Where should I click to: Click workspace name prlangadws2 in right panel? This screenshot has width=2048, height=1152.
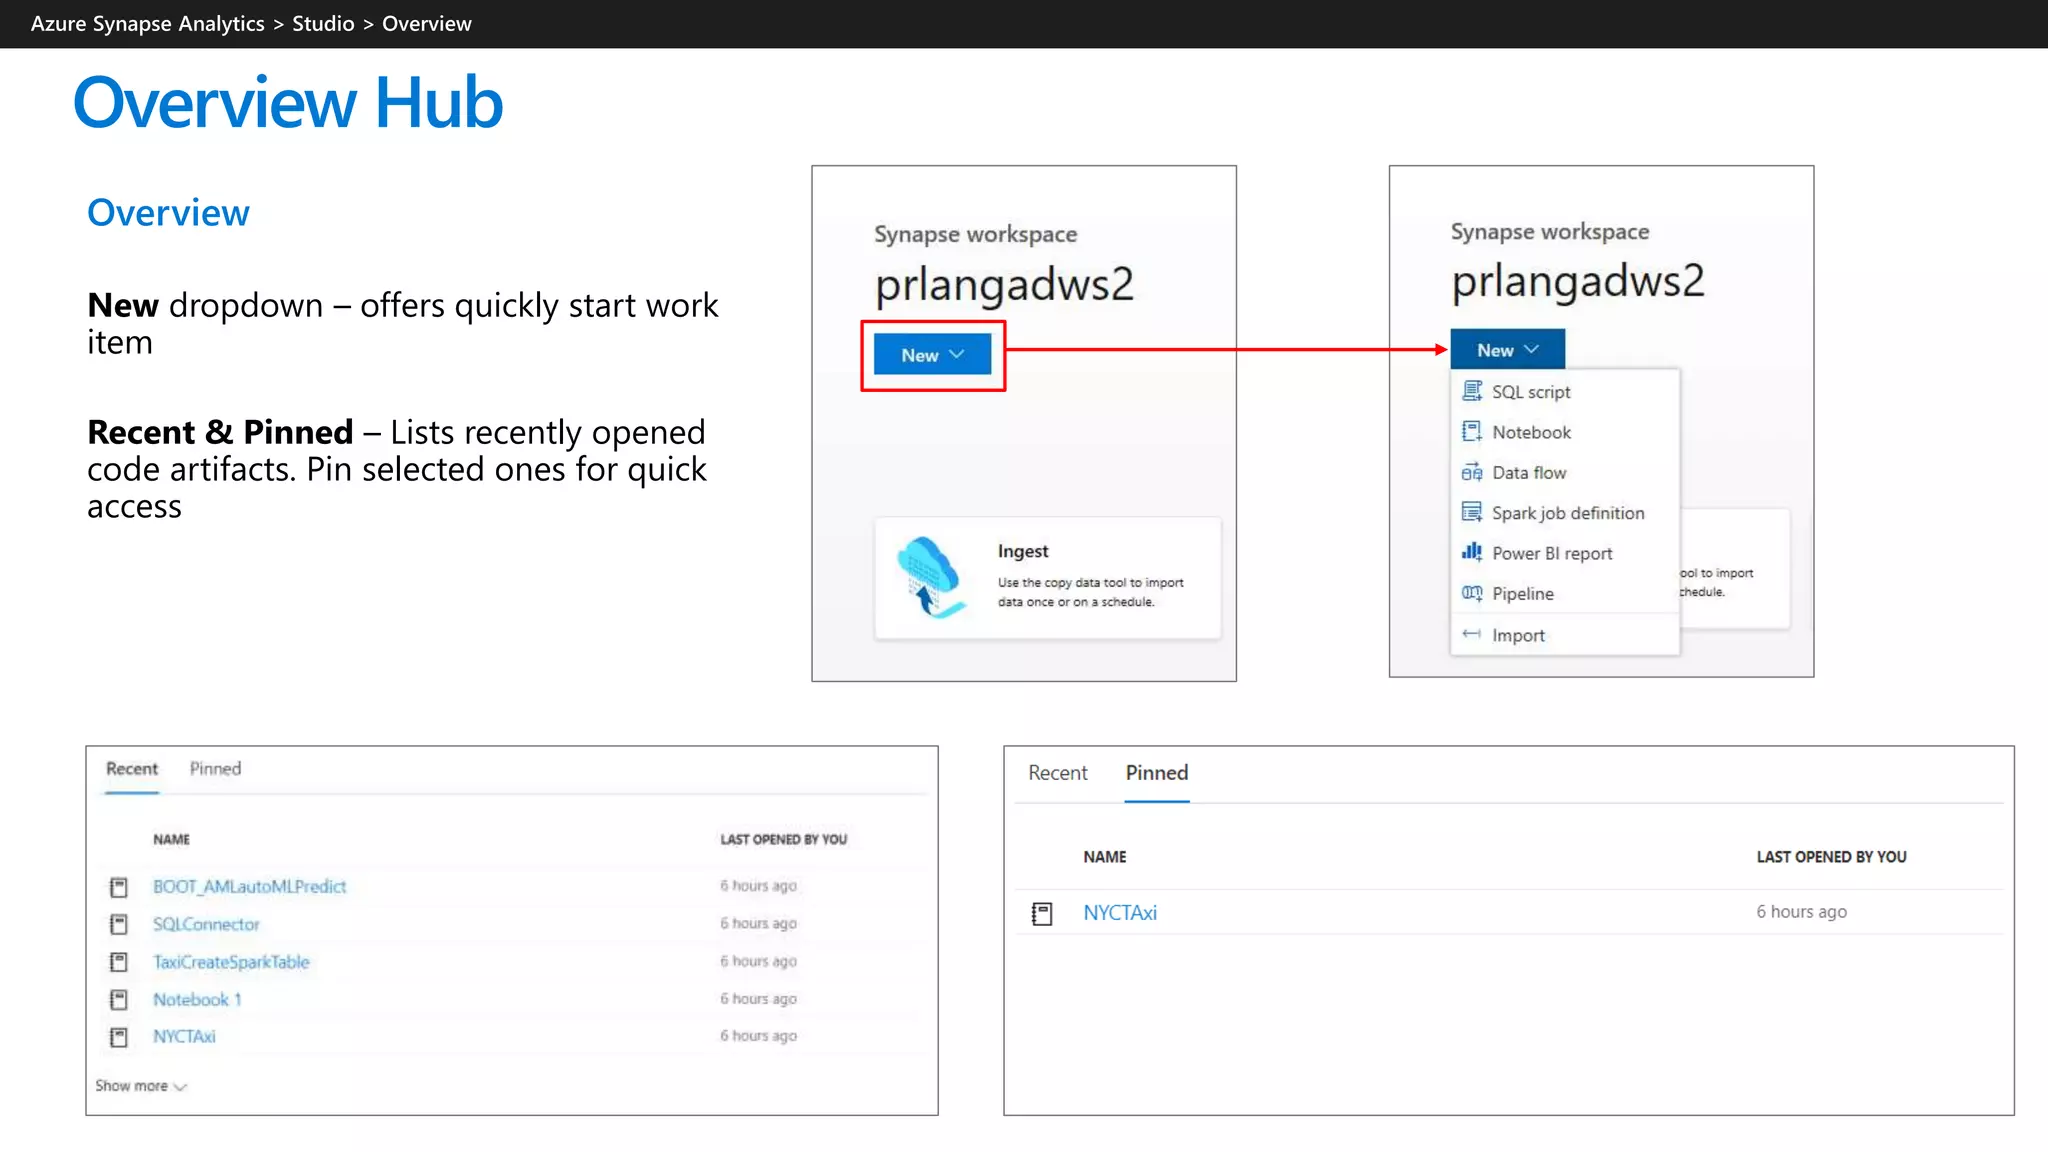pos(1578,282)
